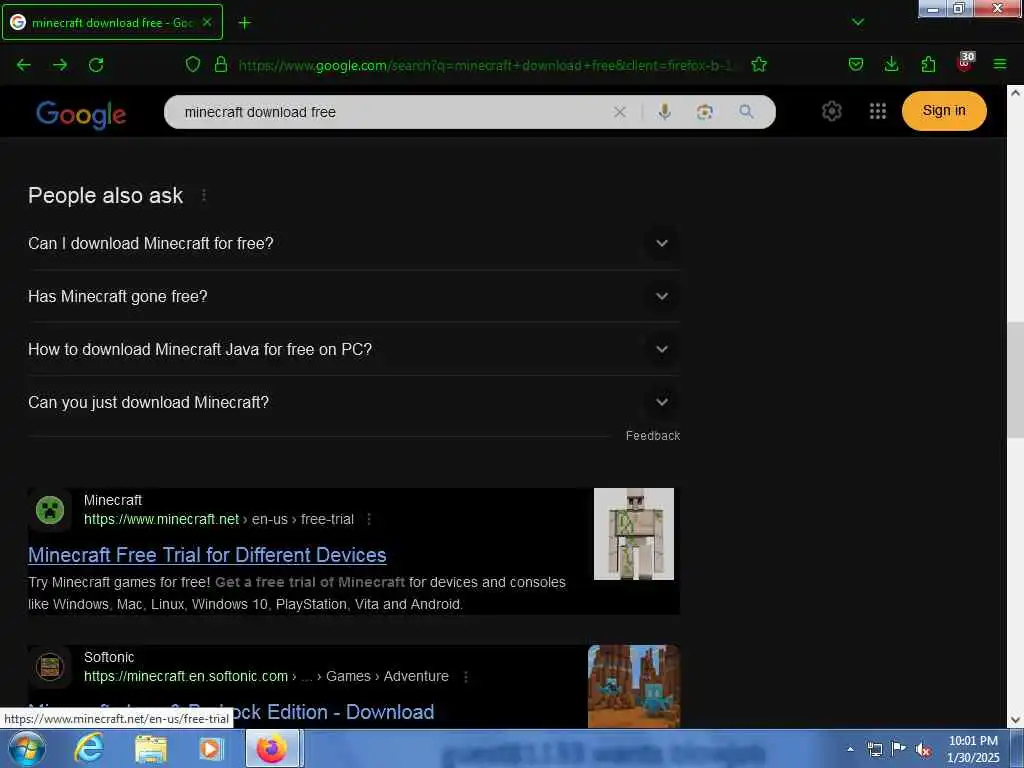The height and width of the screenshot is (768, 1024).
Task: View site security padlock info
Action: [221, 65]
